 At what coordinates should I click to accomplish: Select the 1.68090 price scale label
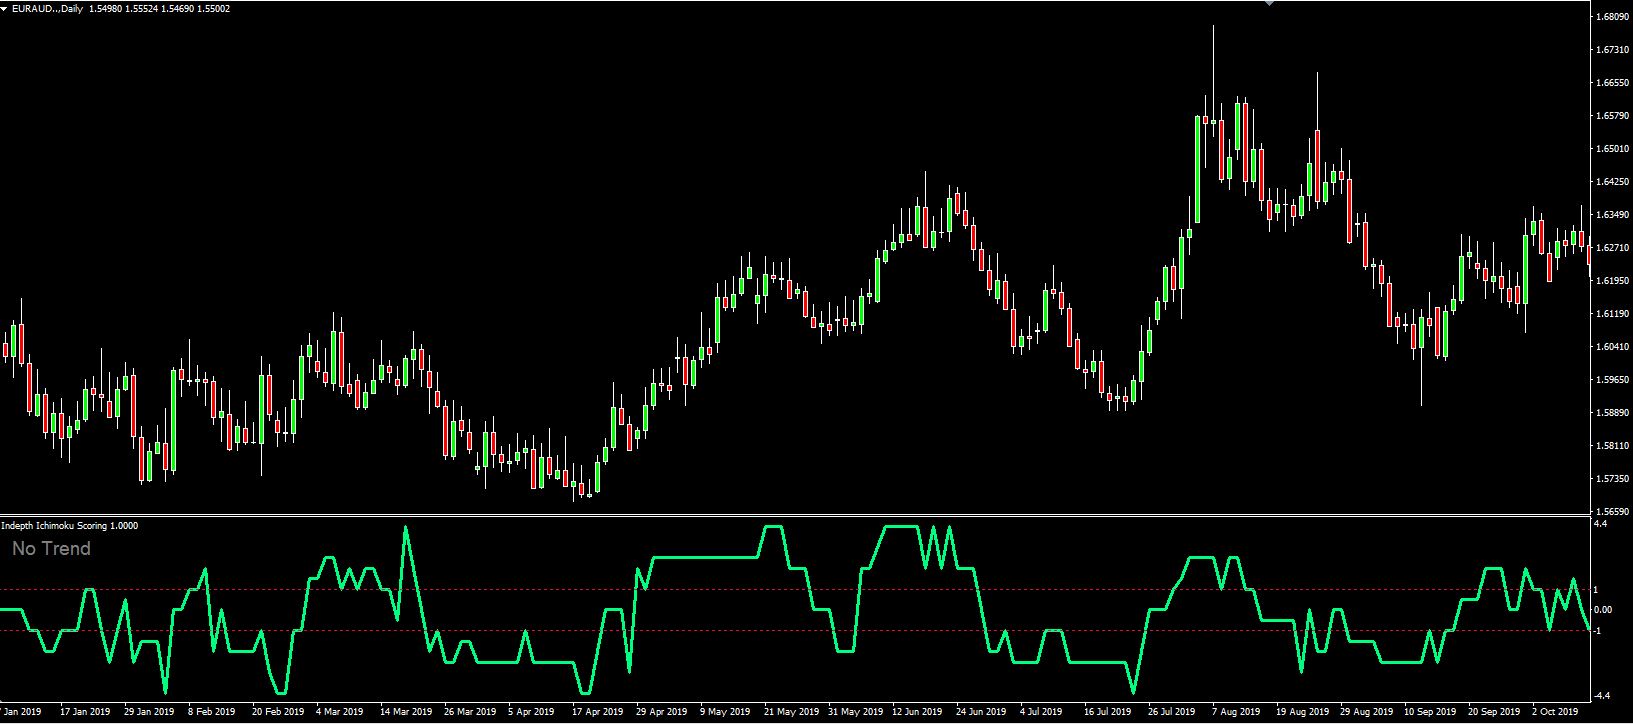[1611, 17]
